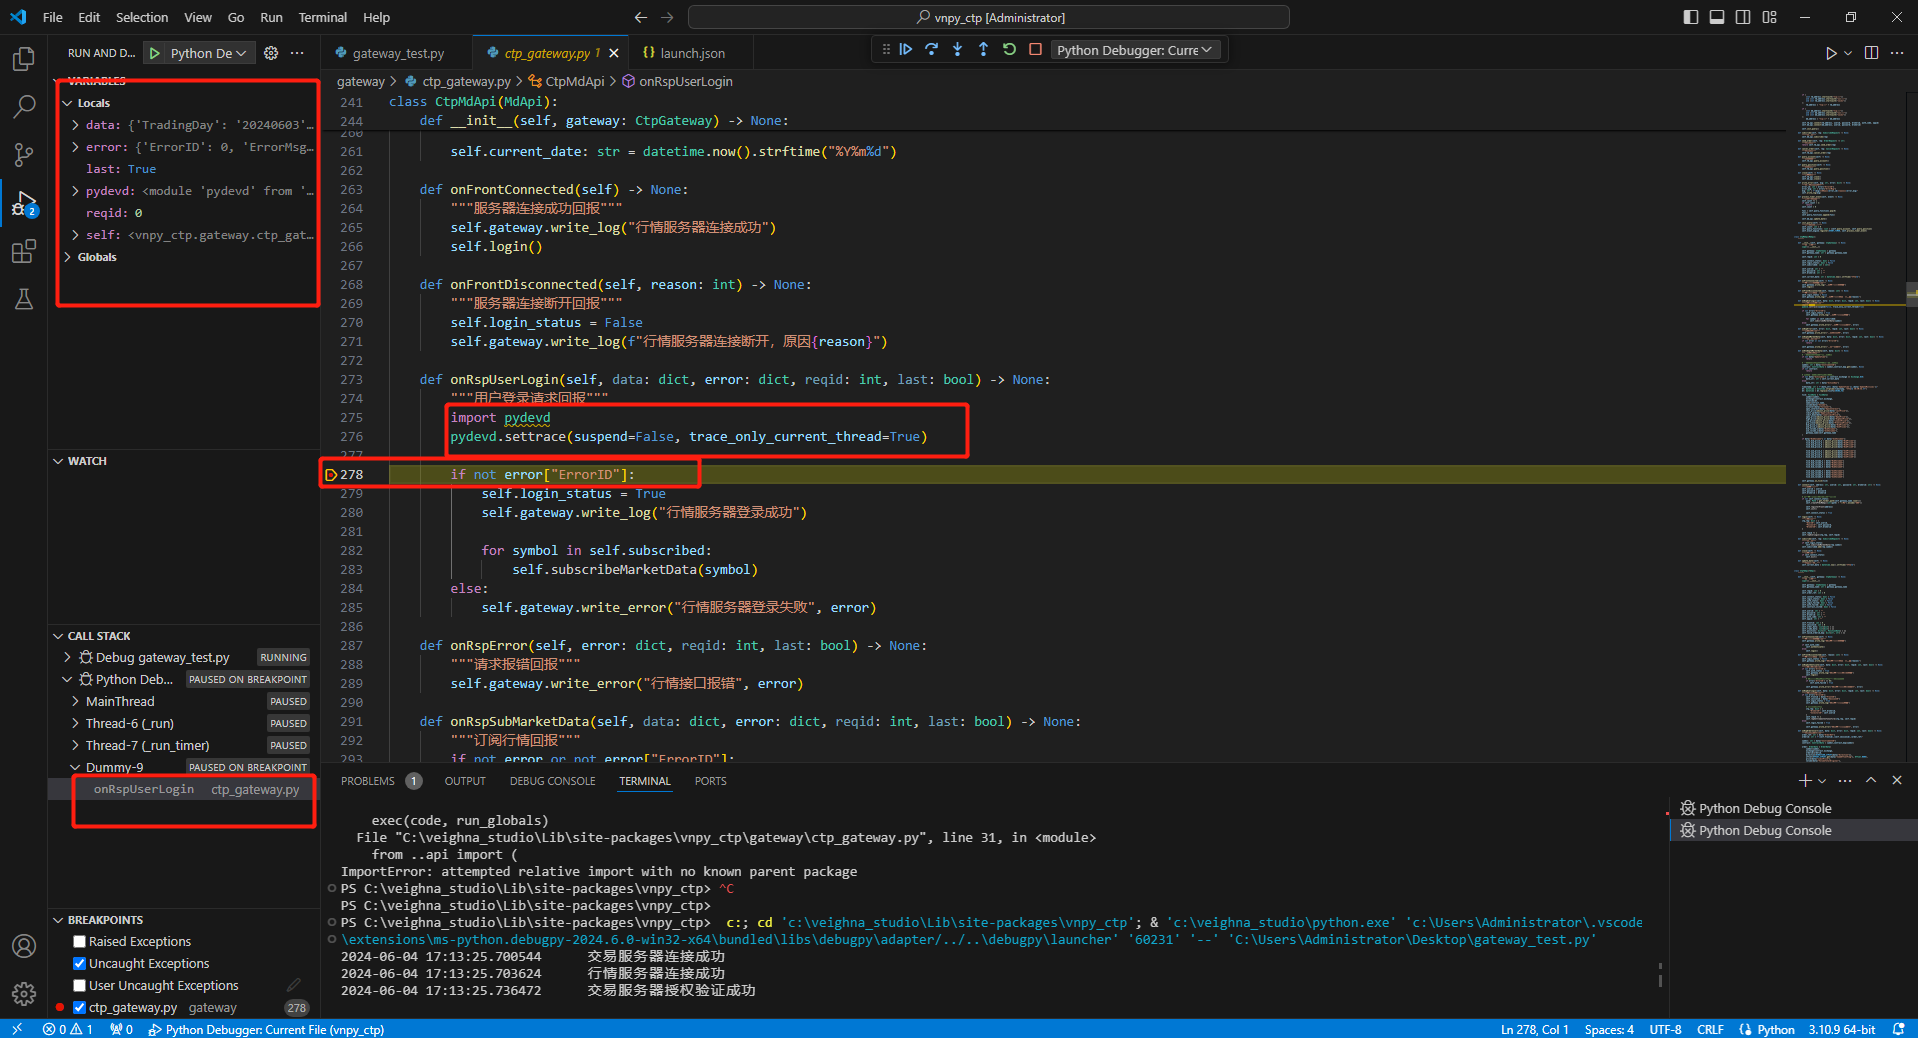Click the Step Into debug icon
1918x1038 pixels.
point(958,50)
